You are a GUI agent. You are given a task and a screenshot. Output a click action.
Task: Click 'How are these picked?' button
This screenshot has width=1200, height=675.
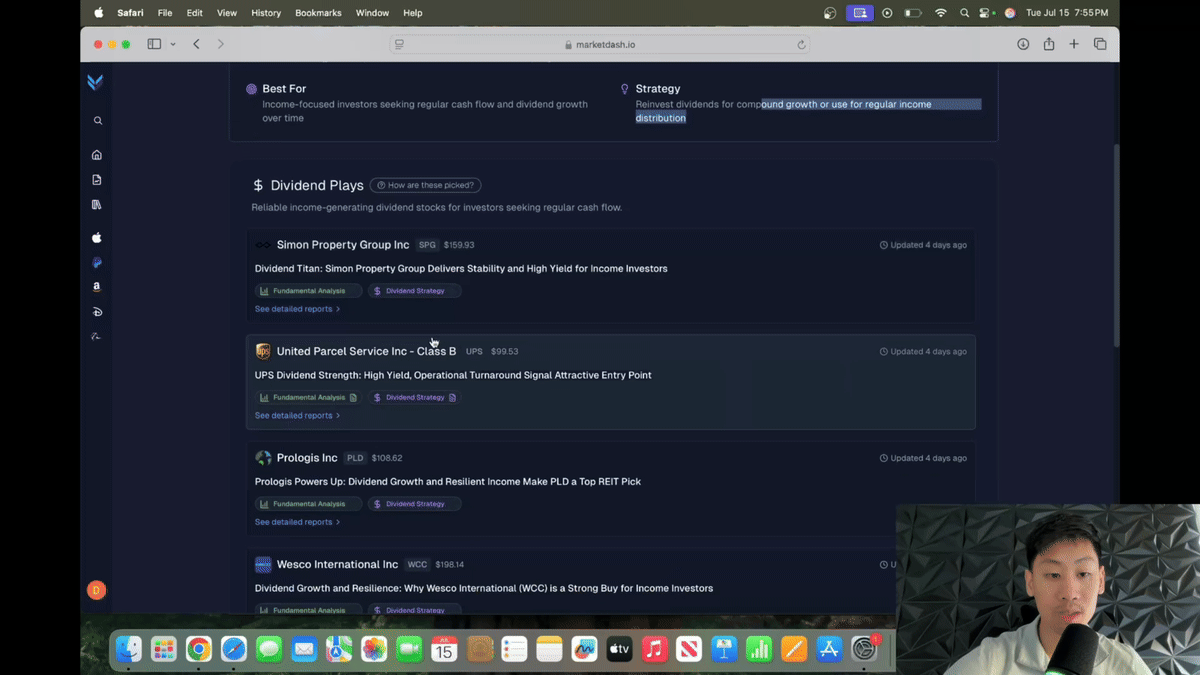425,185
